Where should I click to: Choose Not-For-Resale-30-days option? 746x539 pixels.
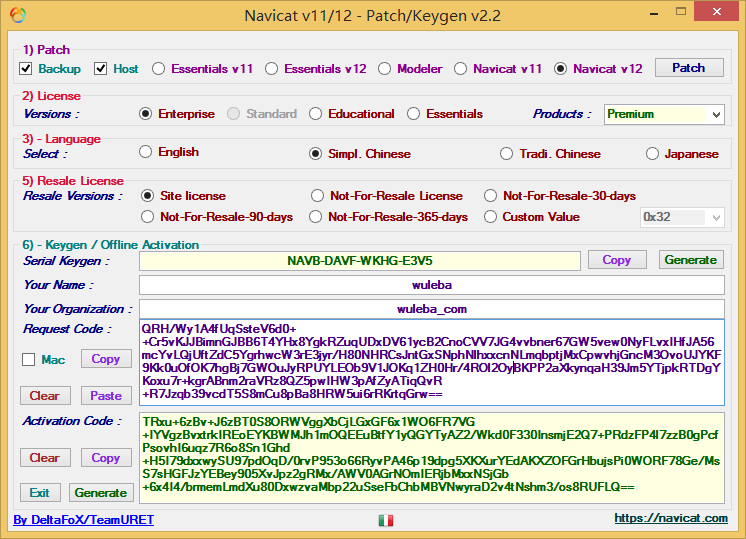coord(491,196)
